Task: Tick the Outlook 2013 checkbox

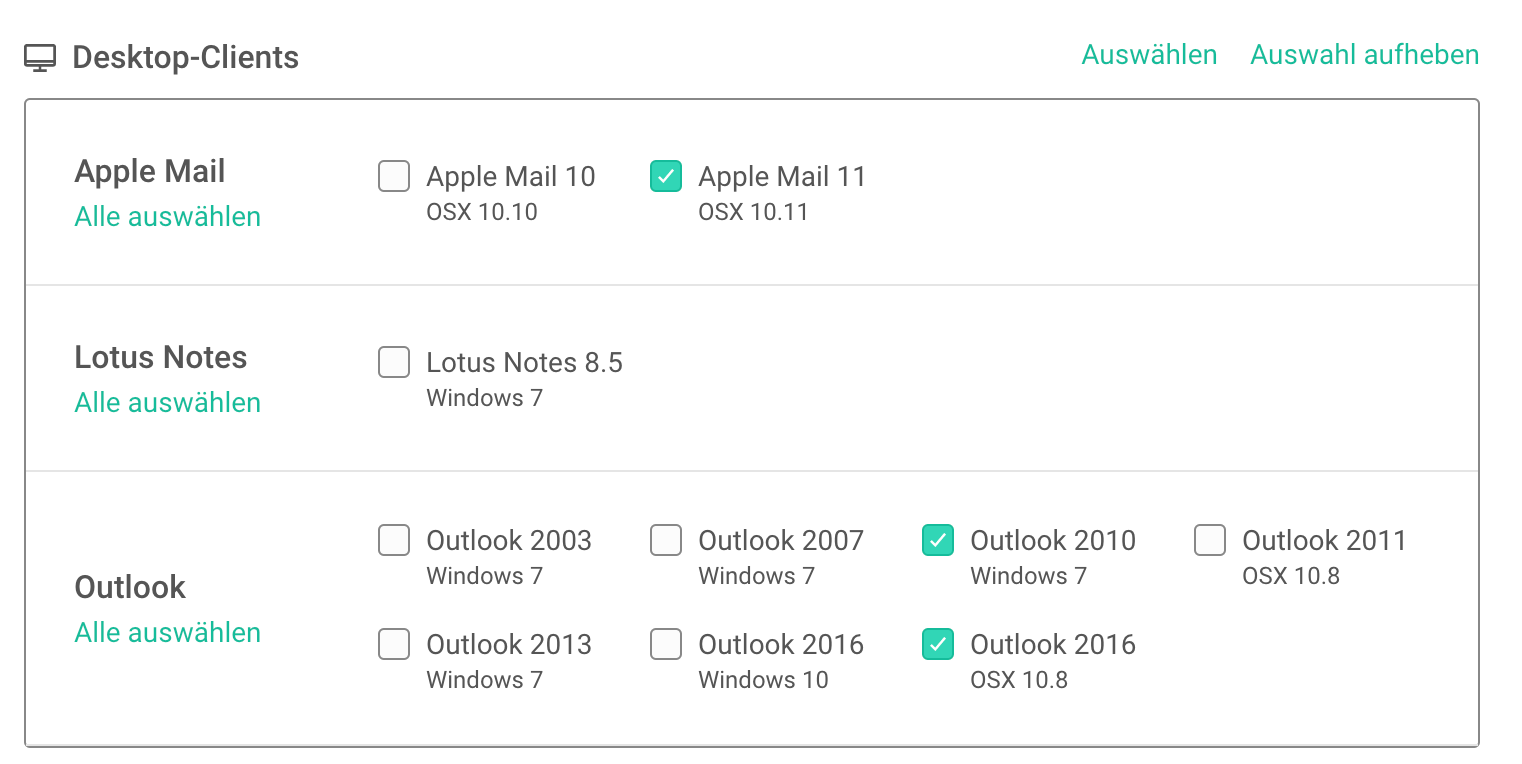Action: pyautogui.click(x=394, y=644)
